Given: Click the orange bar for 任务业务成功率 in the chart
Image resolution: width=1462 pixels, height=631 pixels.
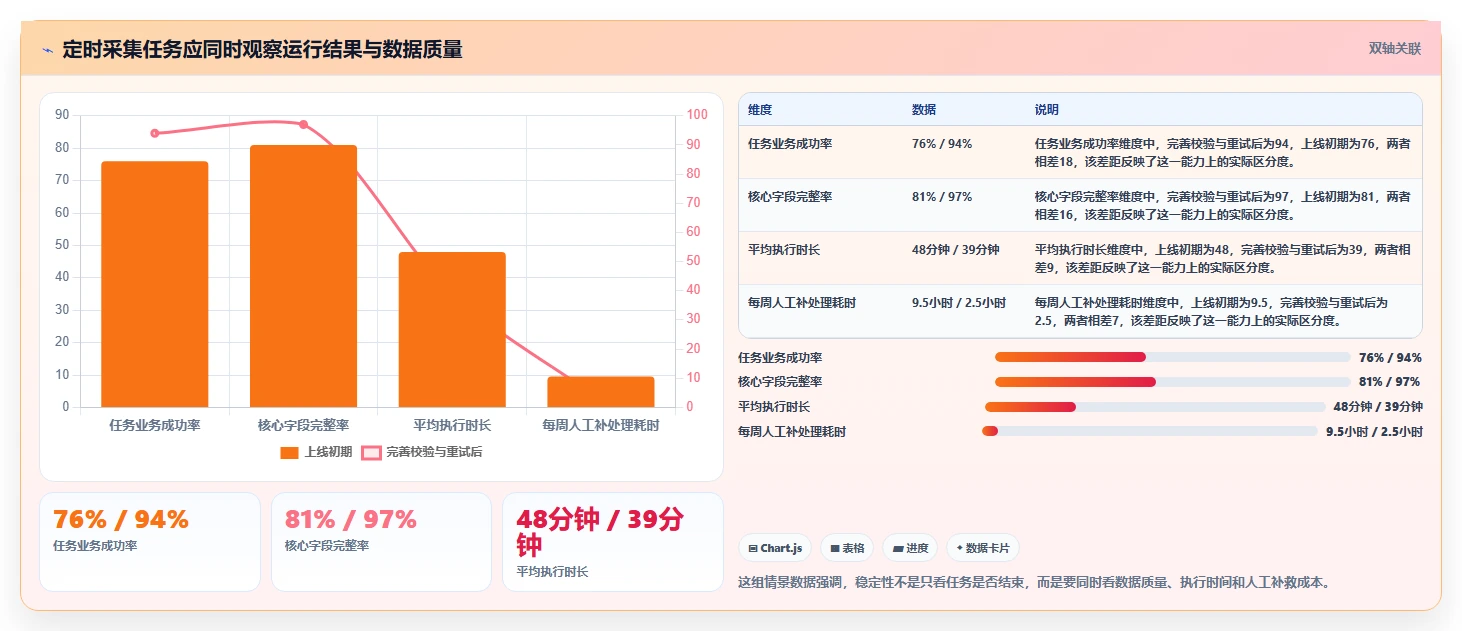Looking at the screenshot, I should pos(154,284).
